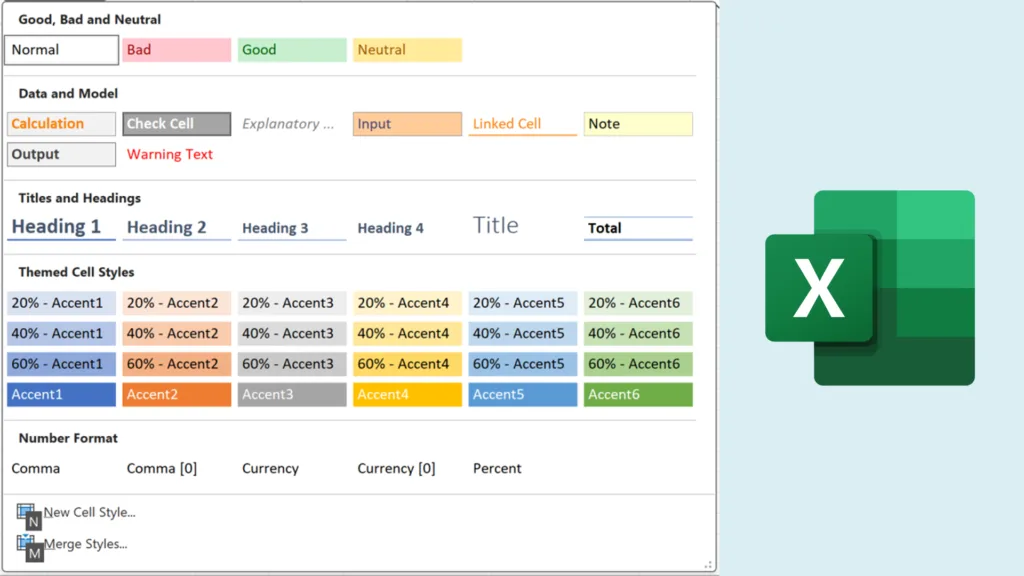
Task: Apply the Bad cell style
Action: pos(176,50)
